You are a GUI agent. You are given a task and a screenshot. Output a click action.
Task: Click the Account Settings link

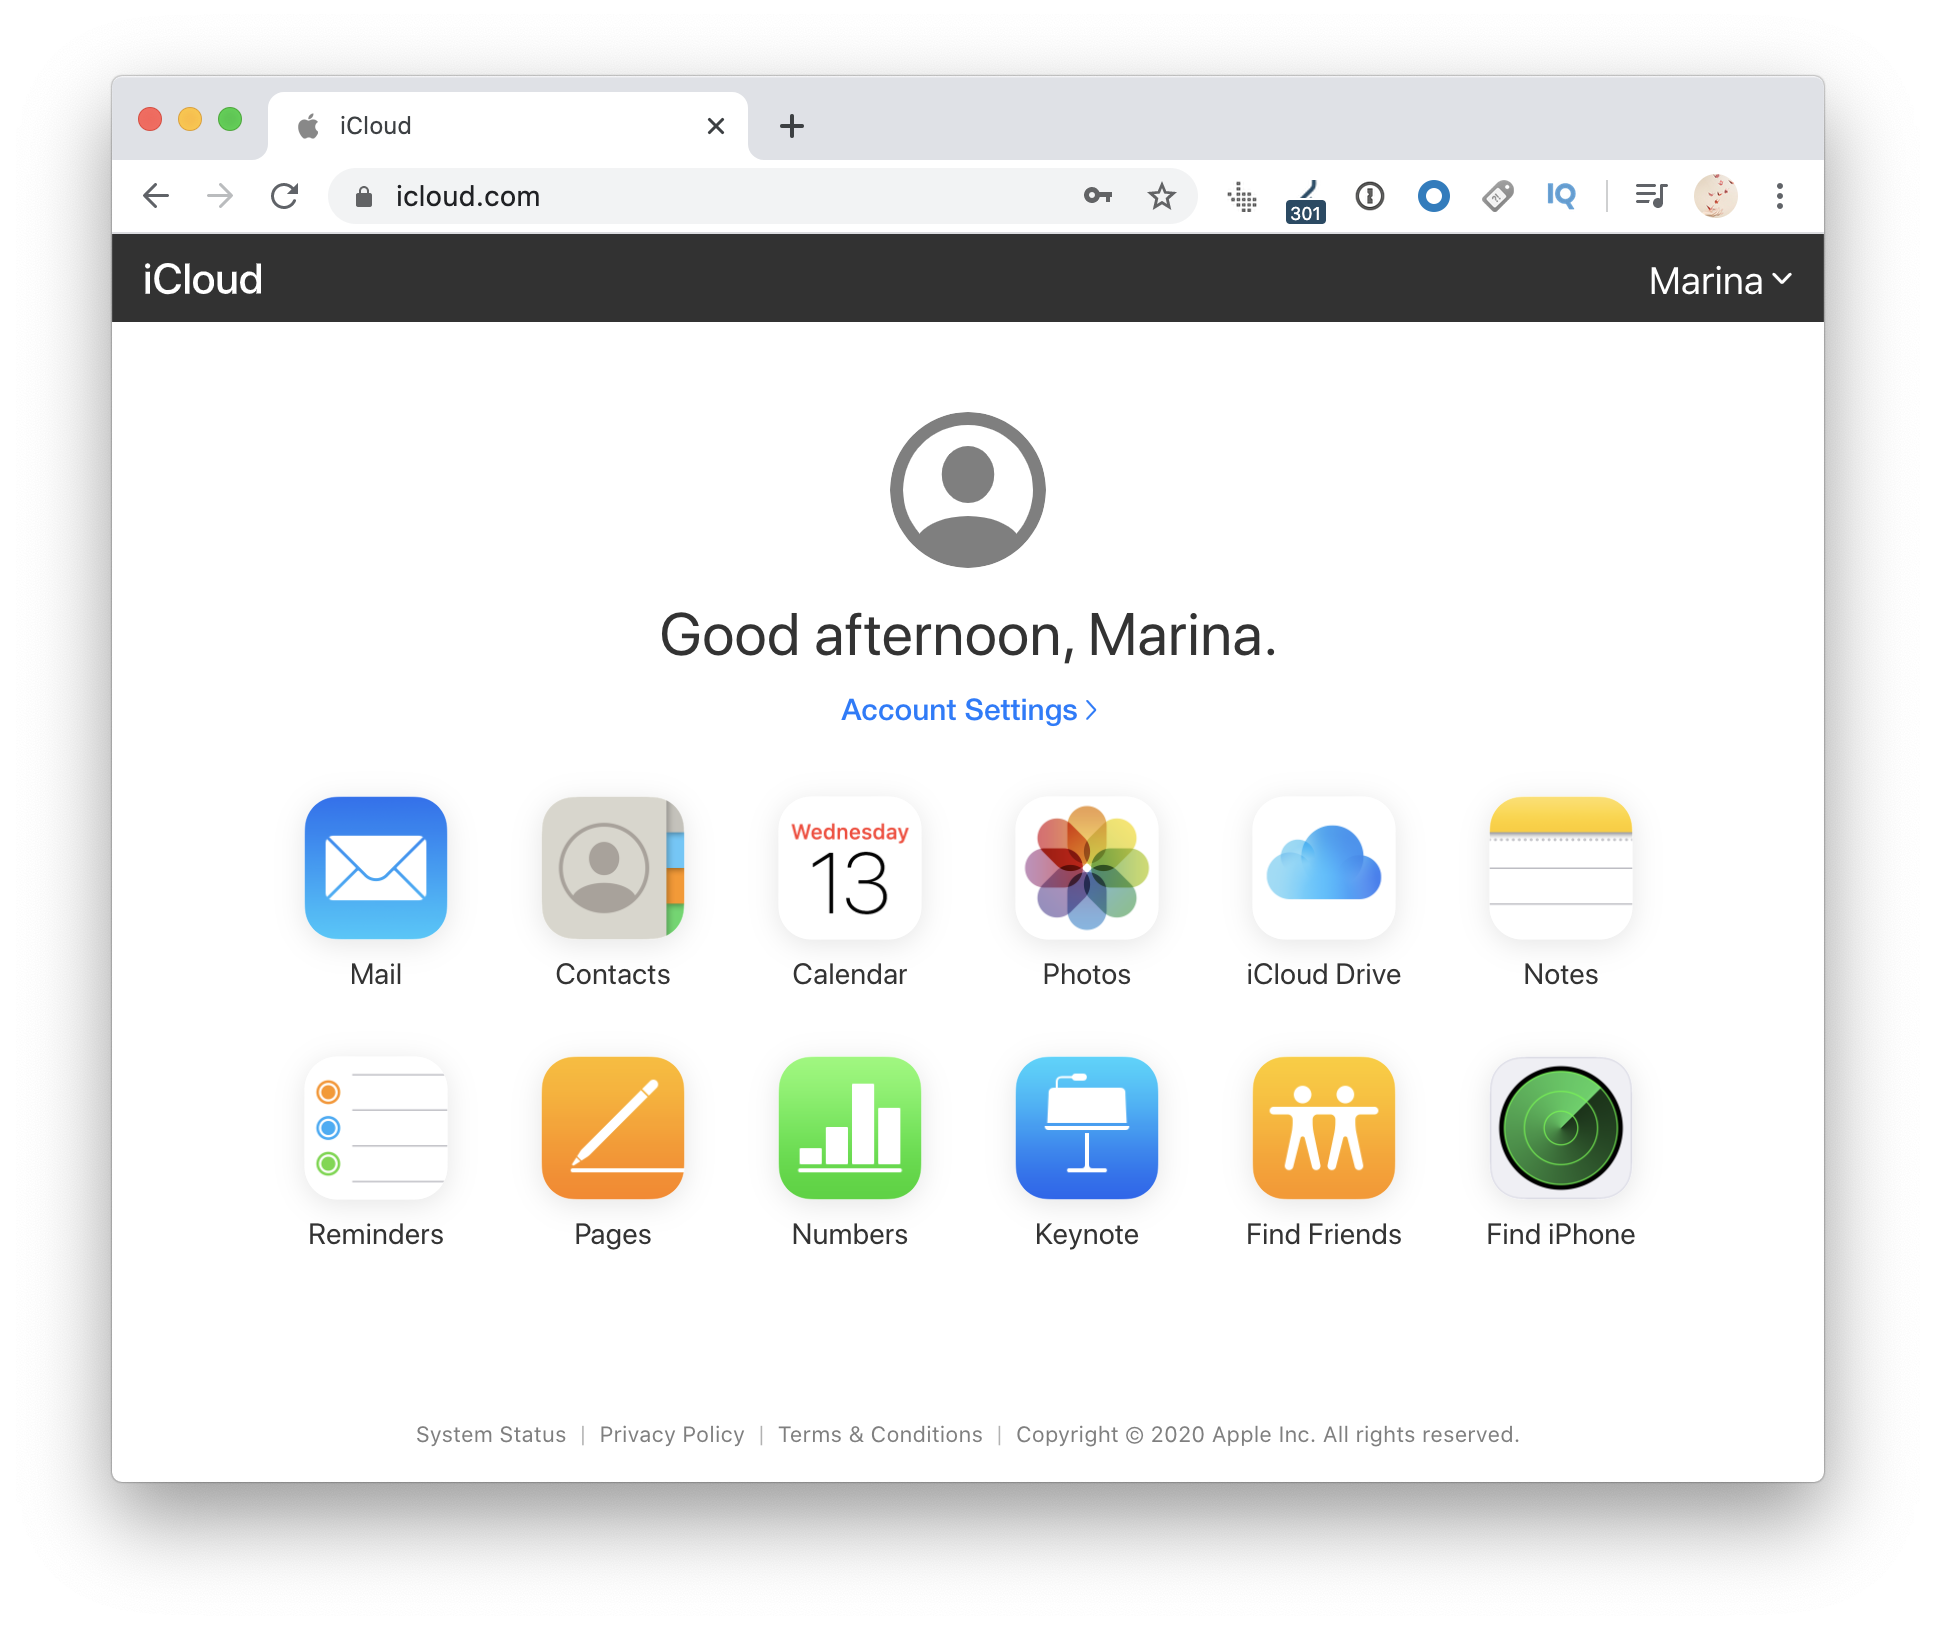969,708
